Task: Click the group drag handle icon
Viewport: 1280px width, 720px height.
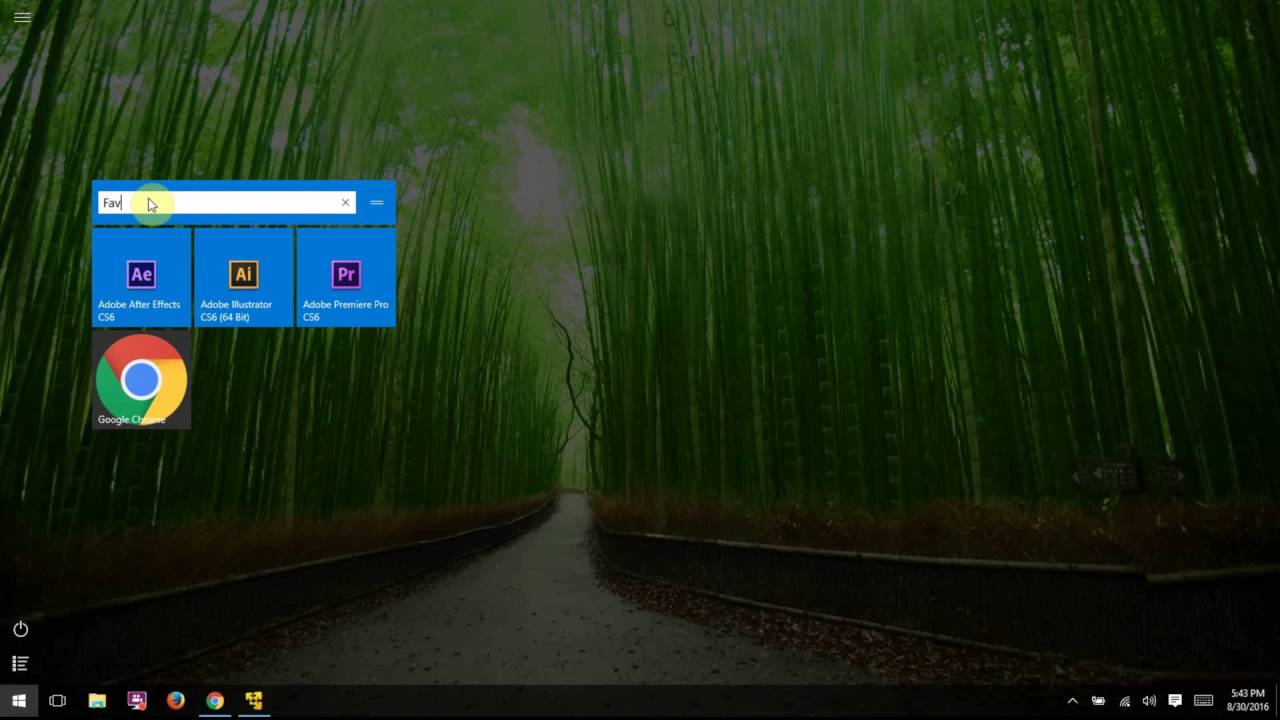Action: [x=376, y=203]
